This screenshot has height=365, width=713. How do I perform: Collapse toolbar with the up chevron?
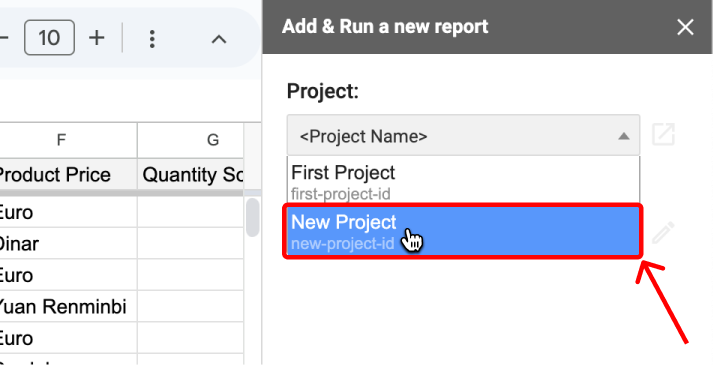[x=219, y=40]
